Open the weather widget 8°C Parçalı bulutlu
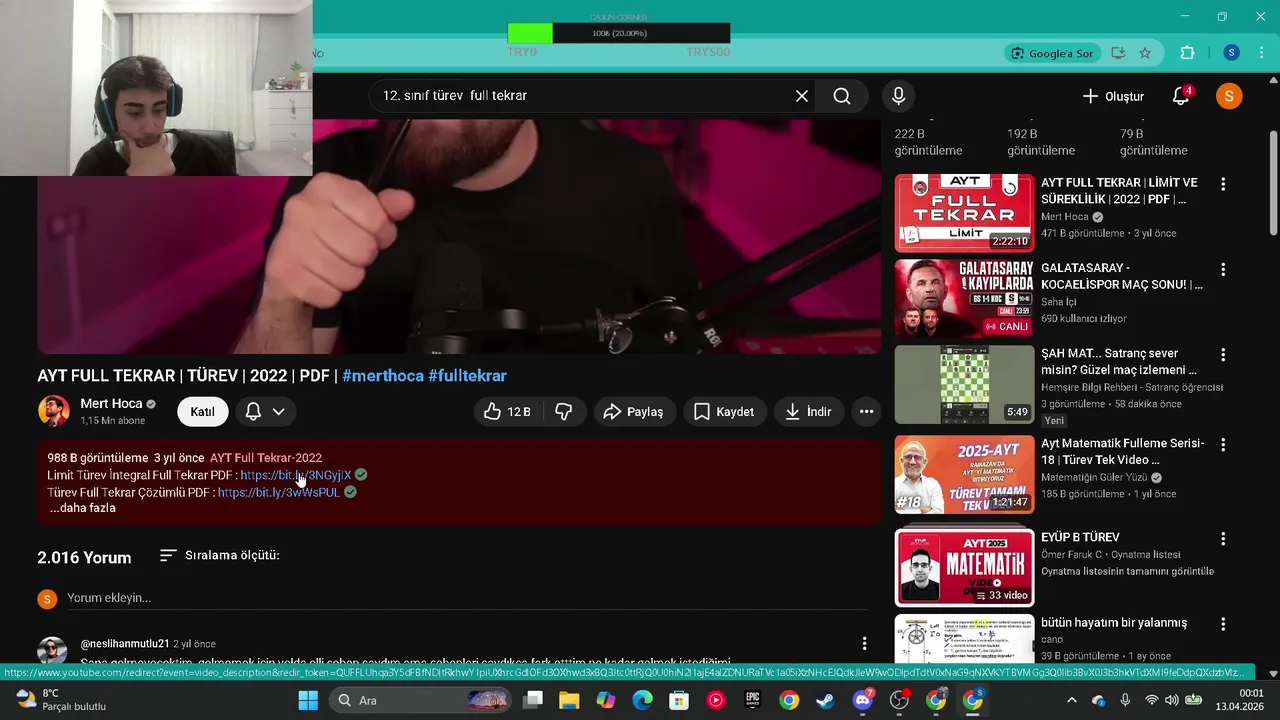Image resolution: width=1280 pixels, height=720 pixels. point(61,700)
